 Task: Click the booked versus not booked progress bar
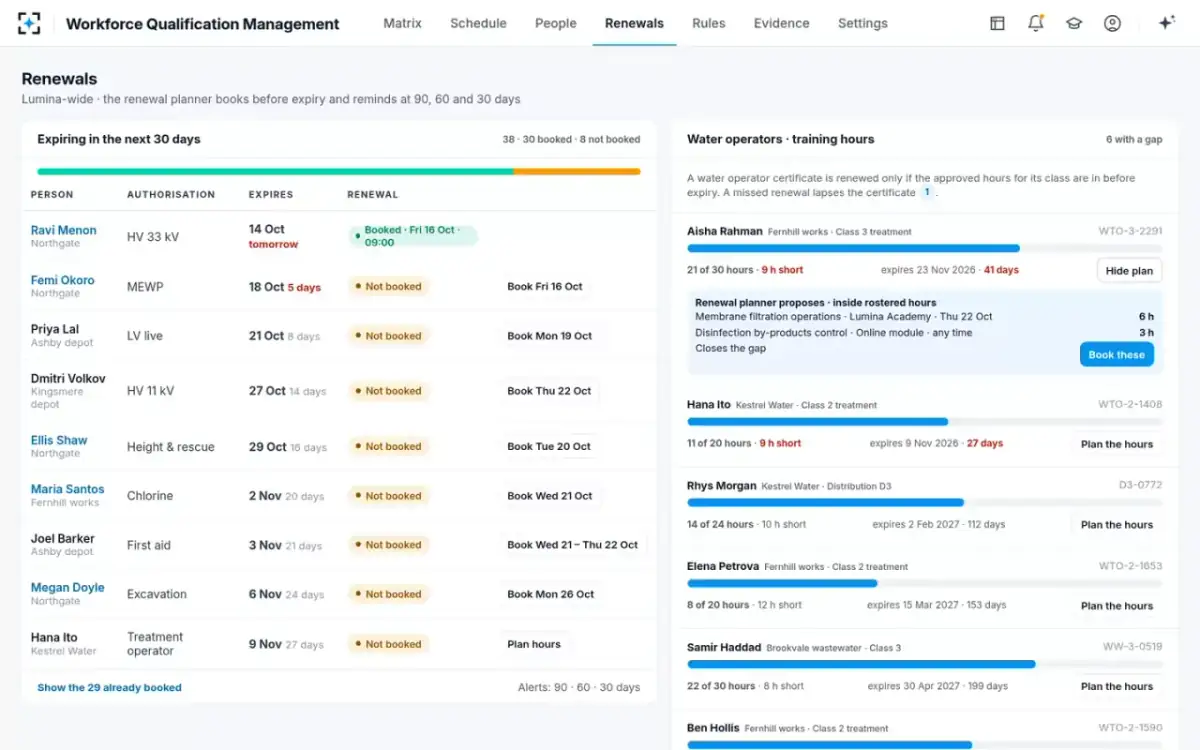(339, 171)
